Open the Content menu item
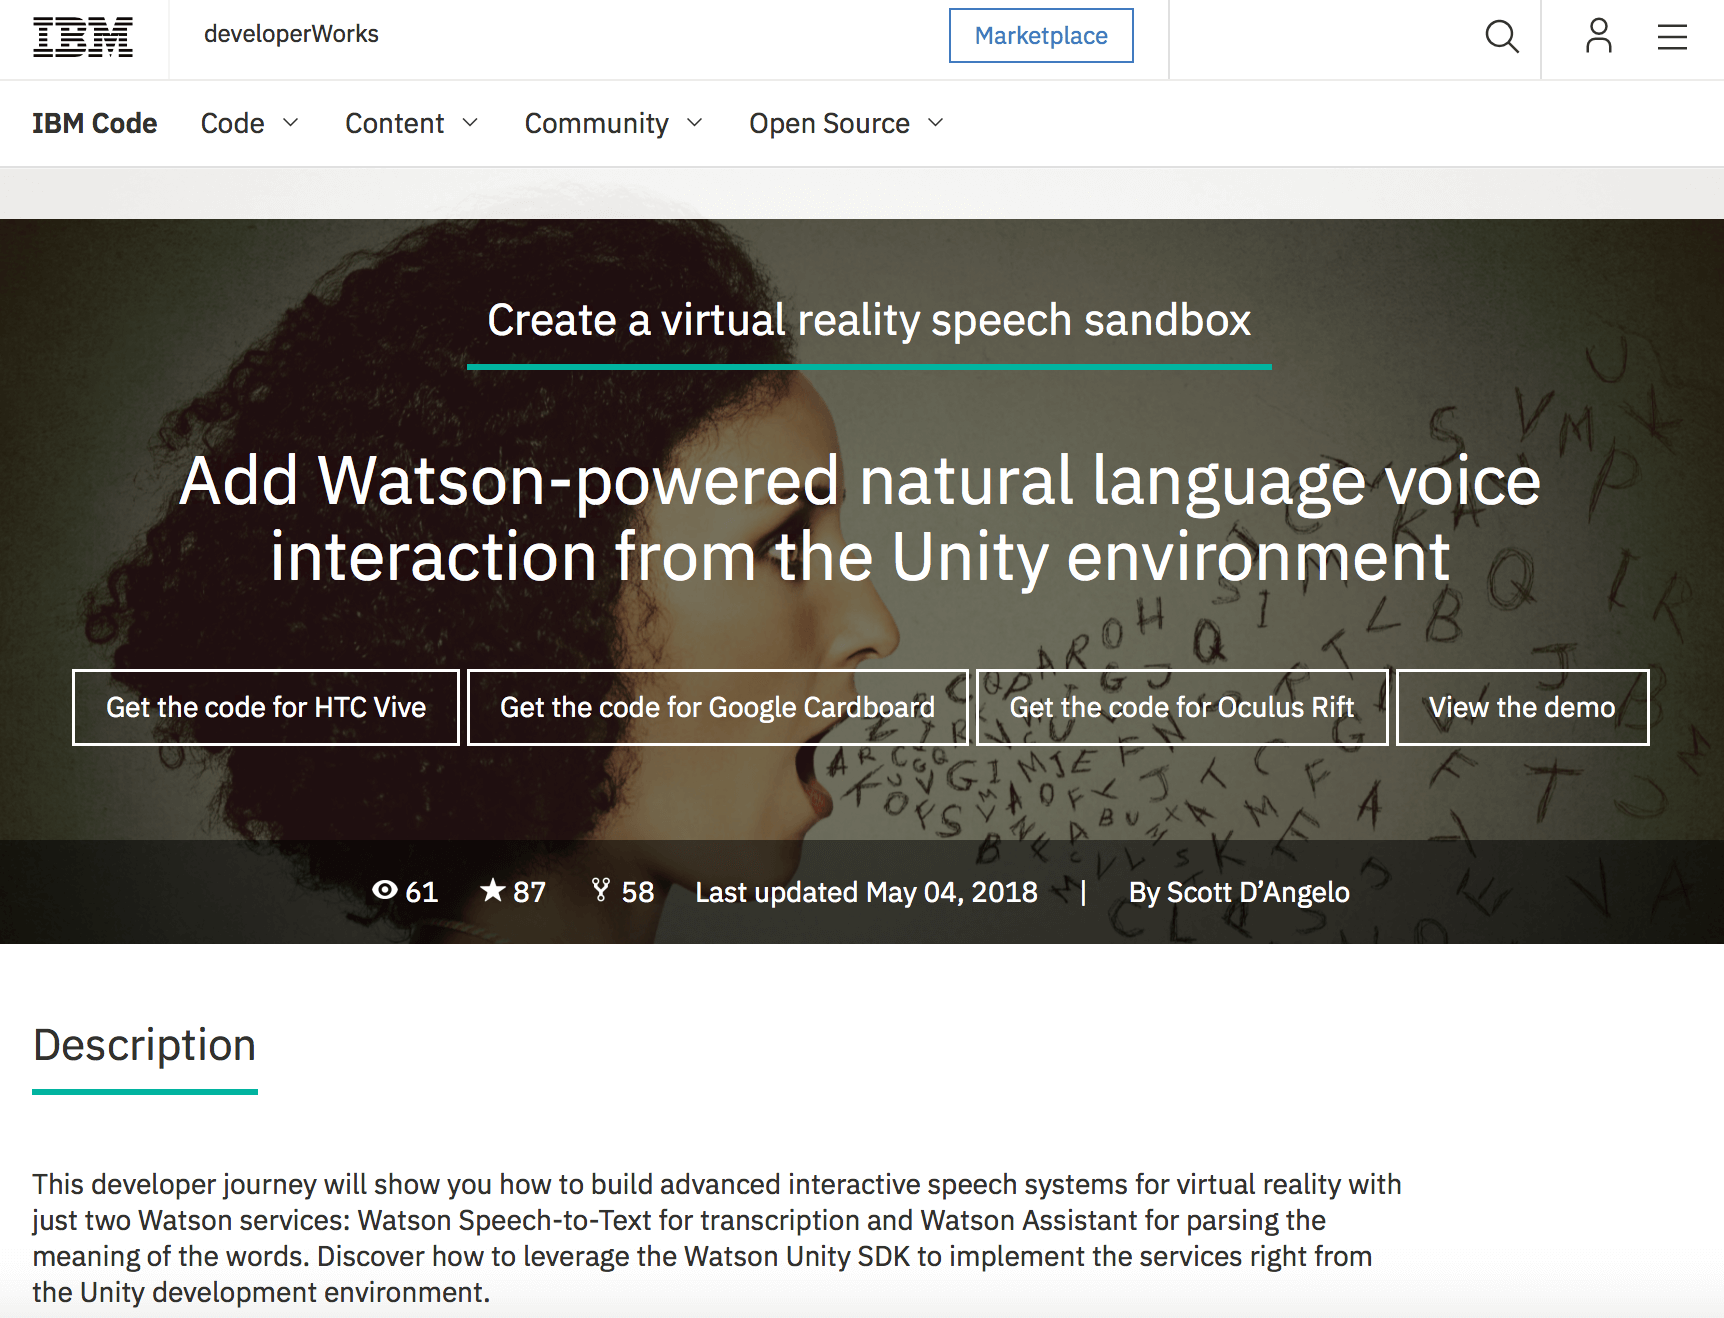Screen dimensions: 1724x1318 tap(395, 123)
